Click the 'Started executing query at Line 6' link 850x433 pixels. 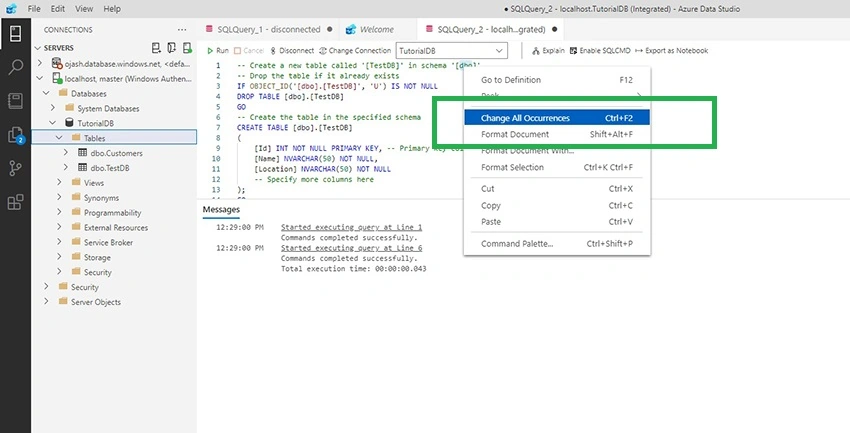pos(351,248)
